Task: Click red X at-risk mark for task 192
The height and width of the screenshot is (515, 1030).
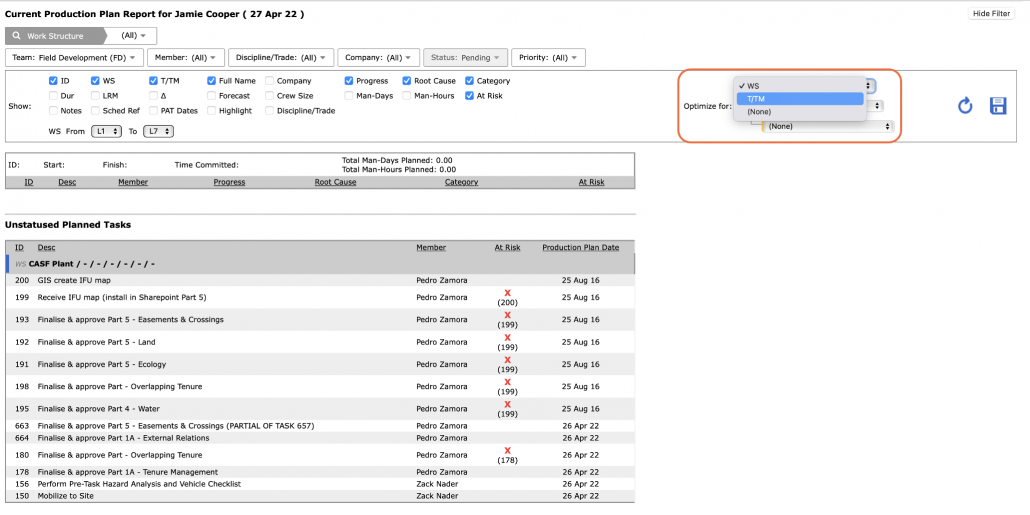Action: click(x=507, y=337)
